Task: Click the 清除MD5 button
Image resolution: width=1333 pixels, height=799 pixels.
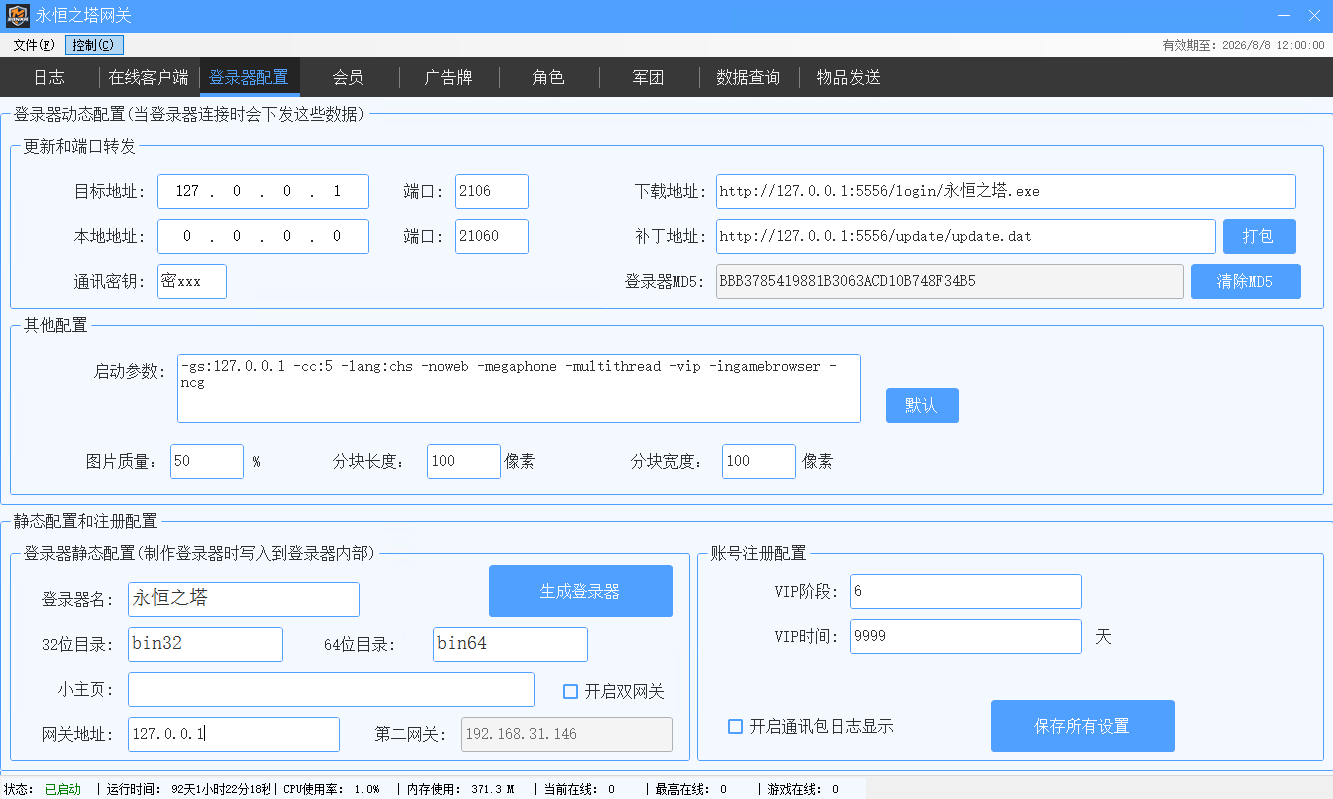Action: 1245,282
